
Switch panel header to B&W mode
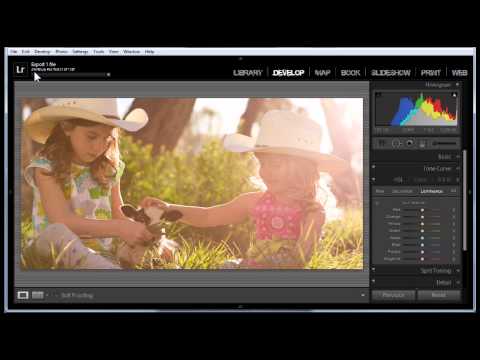coord(444,180)
